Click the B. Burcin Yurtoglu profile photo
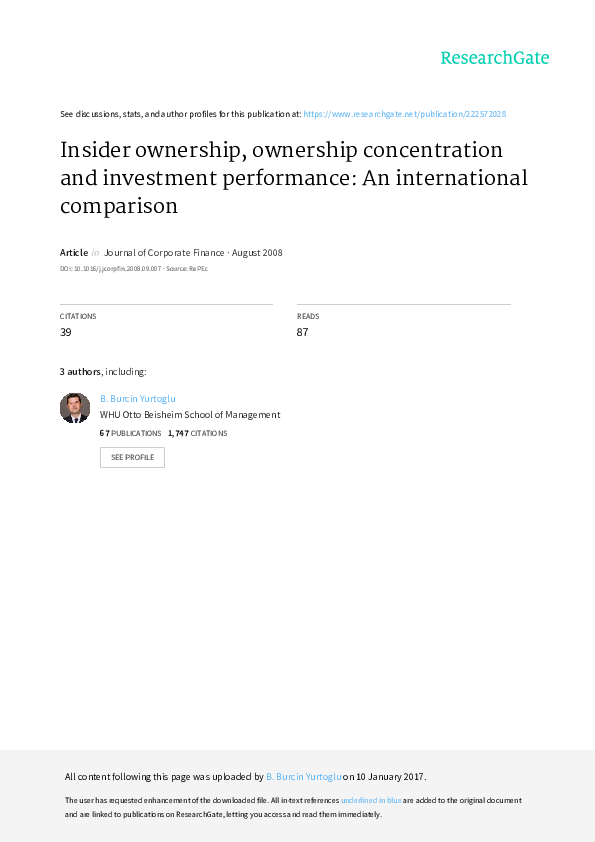This screenshot has width=595, height=842. tap(75, 408)
